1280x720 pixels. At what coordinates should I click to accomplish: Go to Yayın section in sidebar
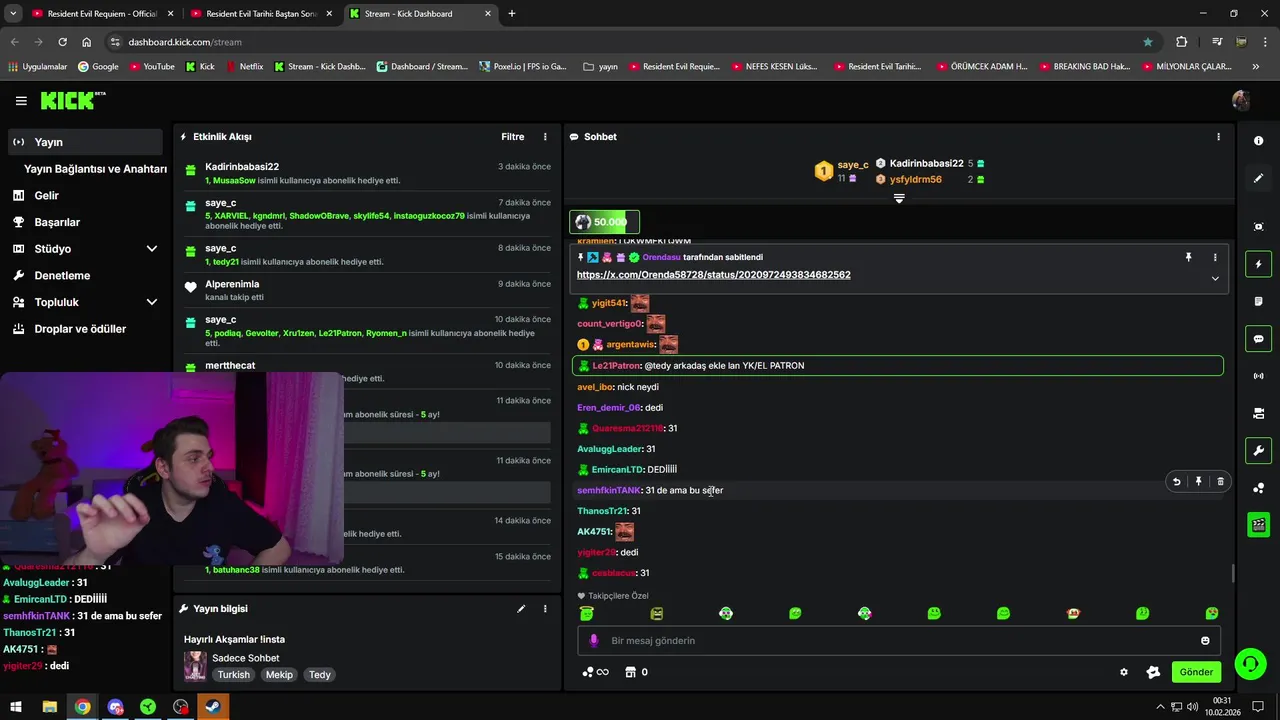(x=84, y=142)
